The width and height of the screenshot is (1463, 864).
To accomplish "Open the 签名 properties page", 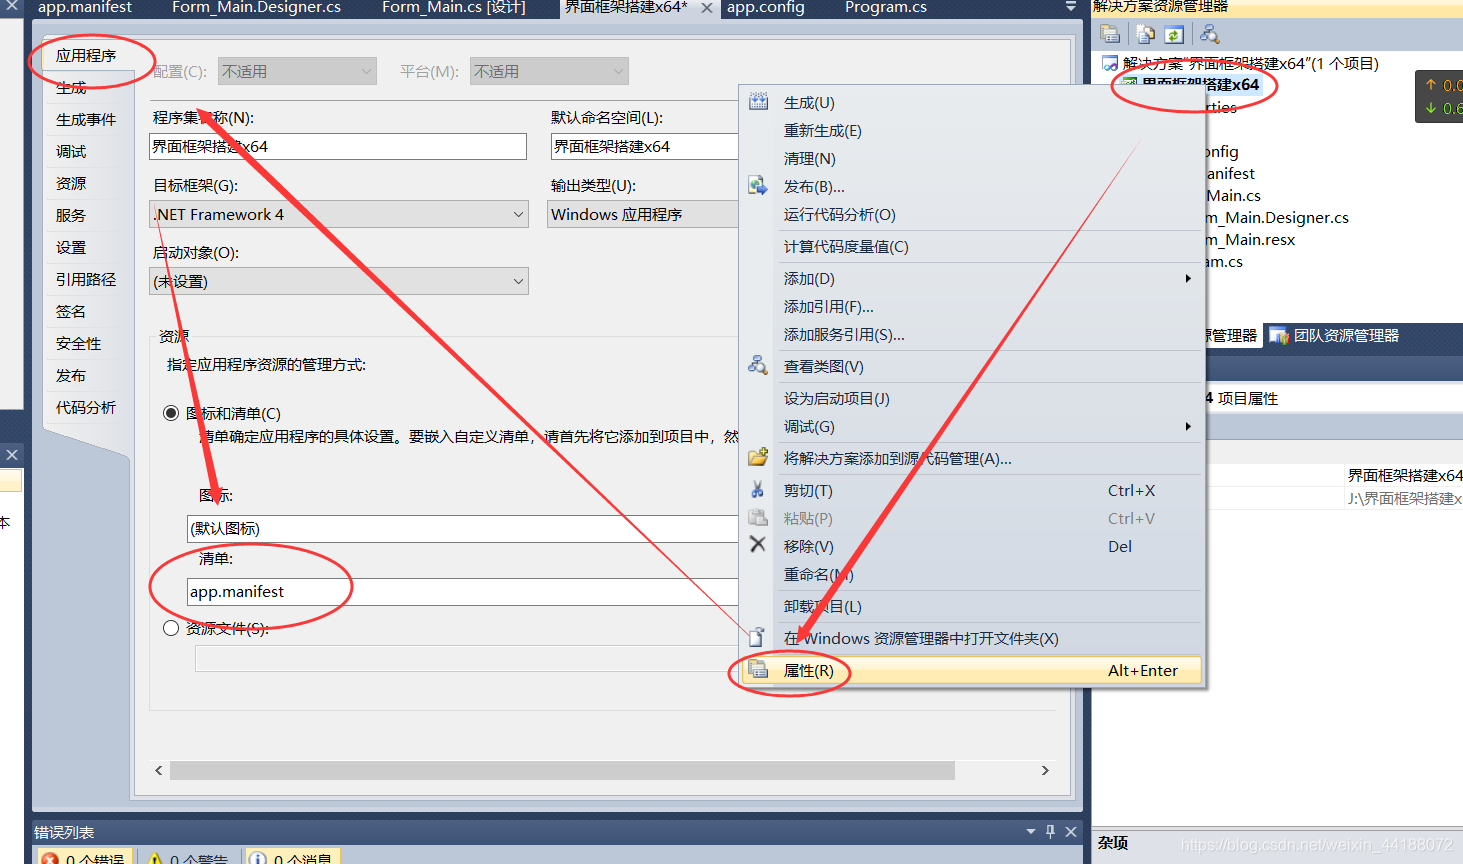I will tap(71, 312).
